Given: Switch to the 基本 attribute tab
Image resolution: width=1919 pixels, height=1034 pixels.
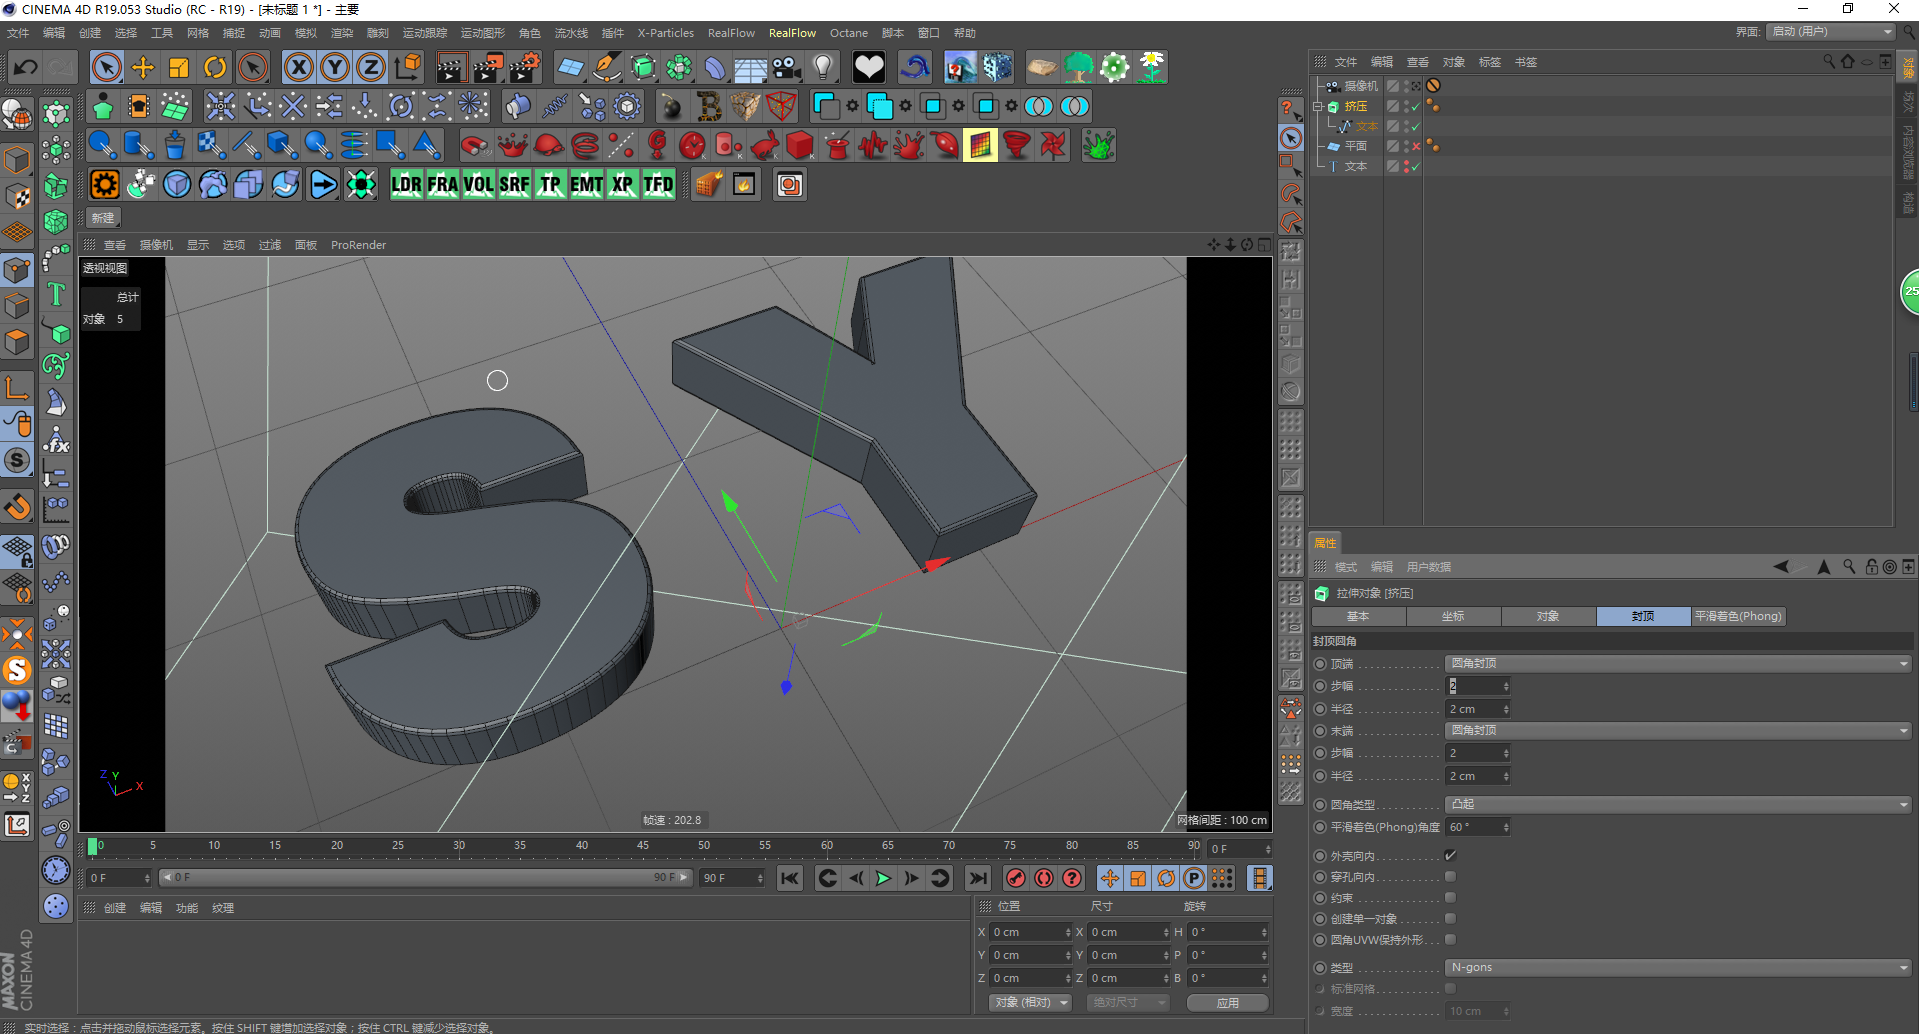Looking at the screenshot, I should (1358, 616).
